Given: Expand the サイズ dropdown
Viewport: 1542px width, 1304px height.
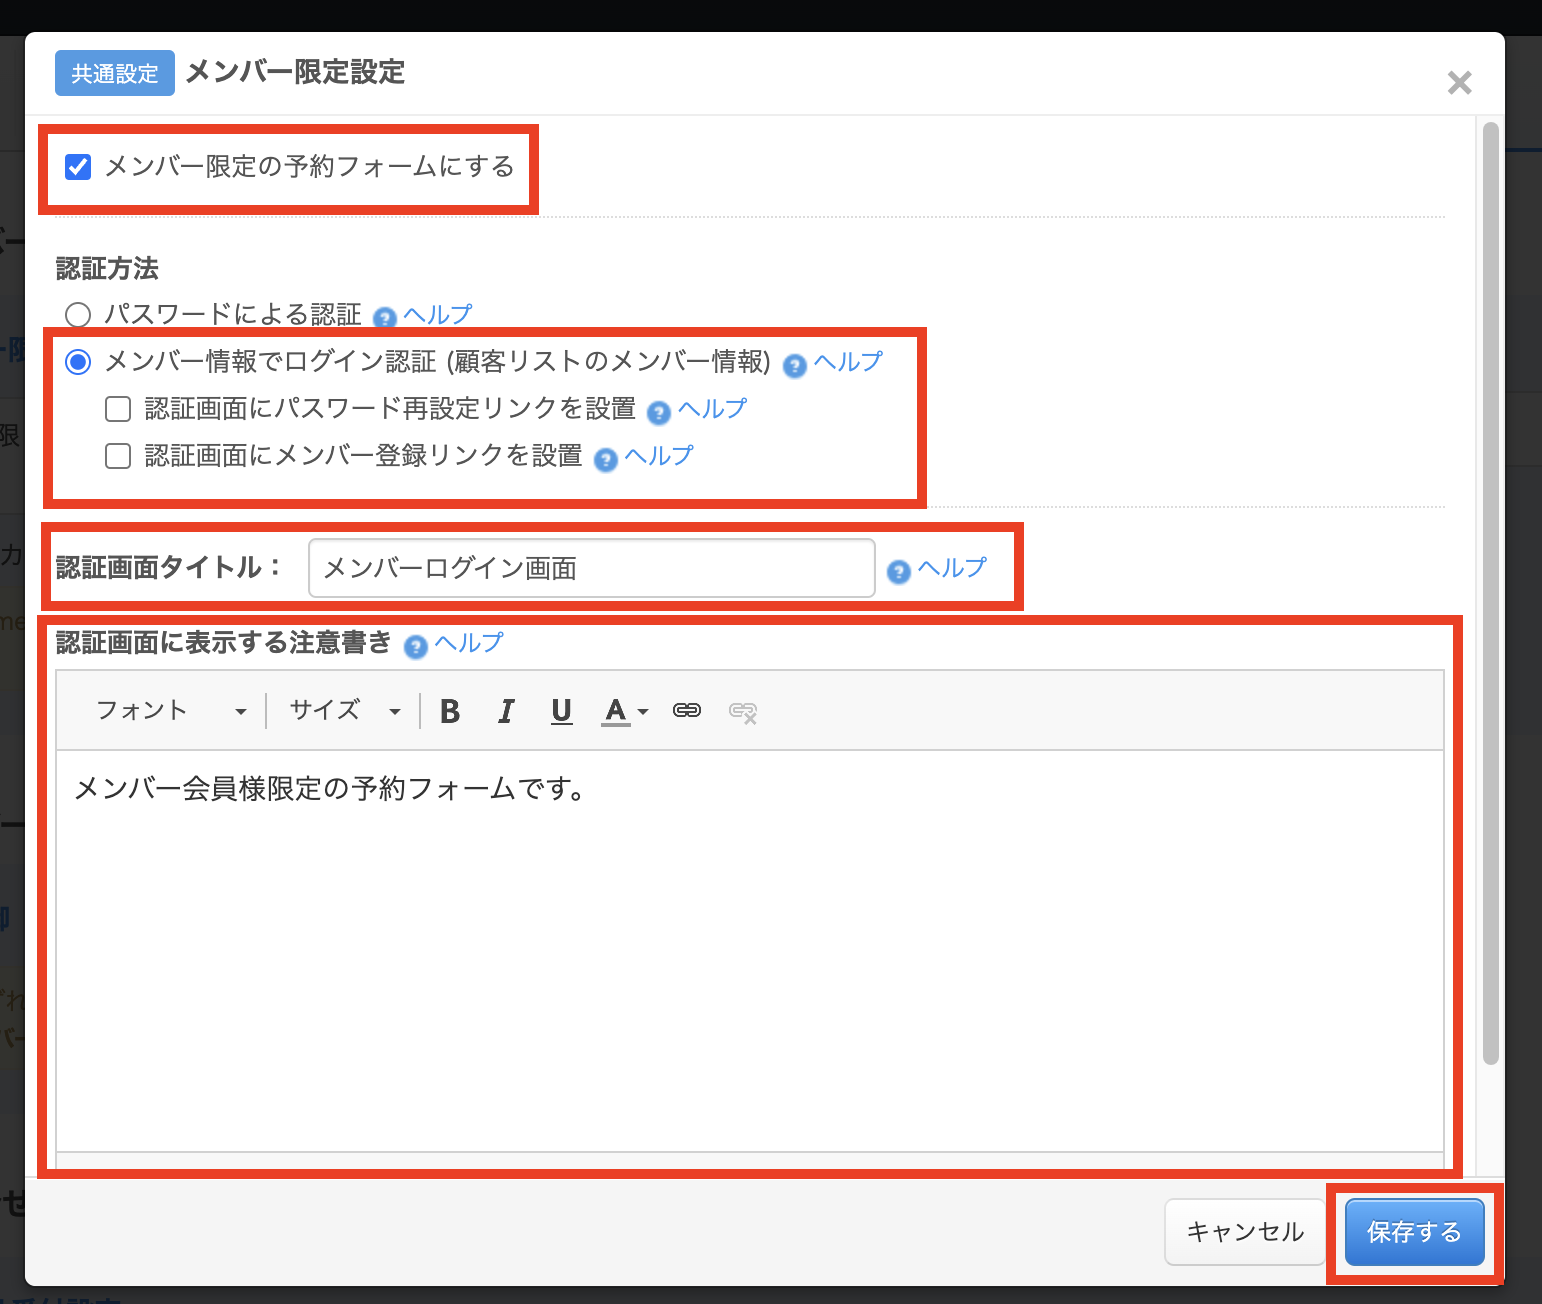Looking at the screenshot, I should [344, 711].
